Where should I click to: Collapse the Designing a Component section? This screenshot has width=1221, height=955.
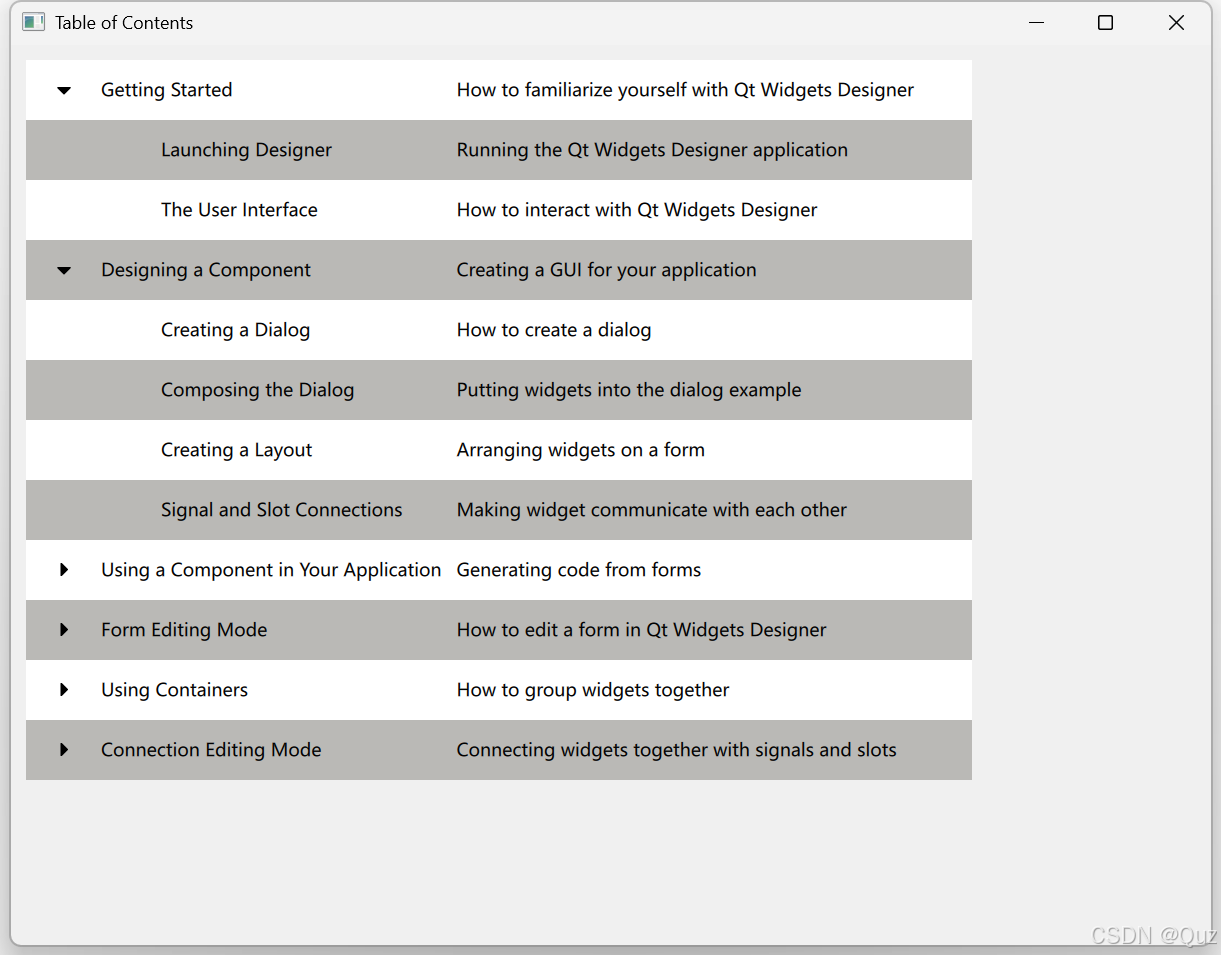(63, 270)
